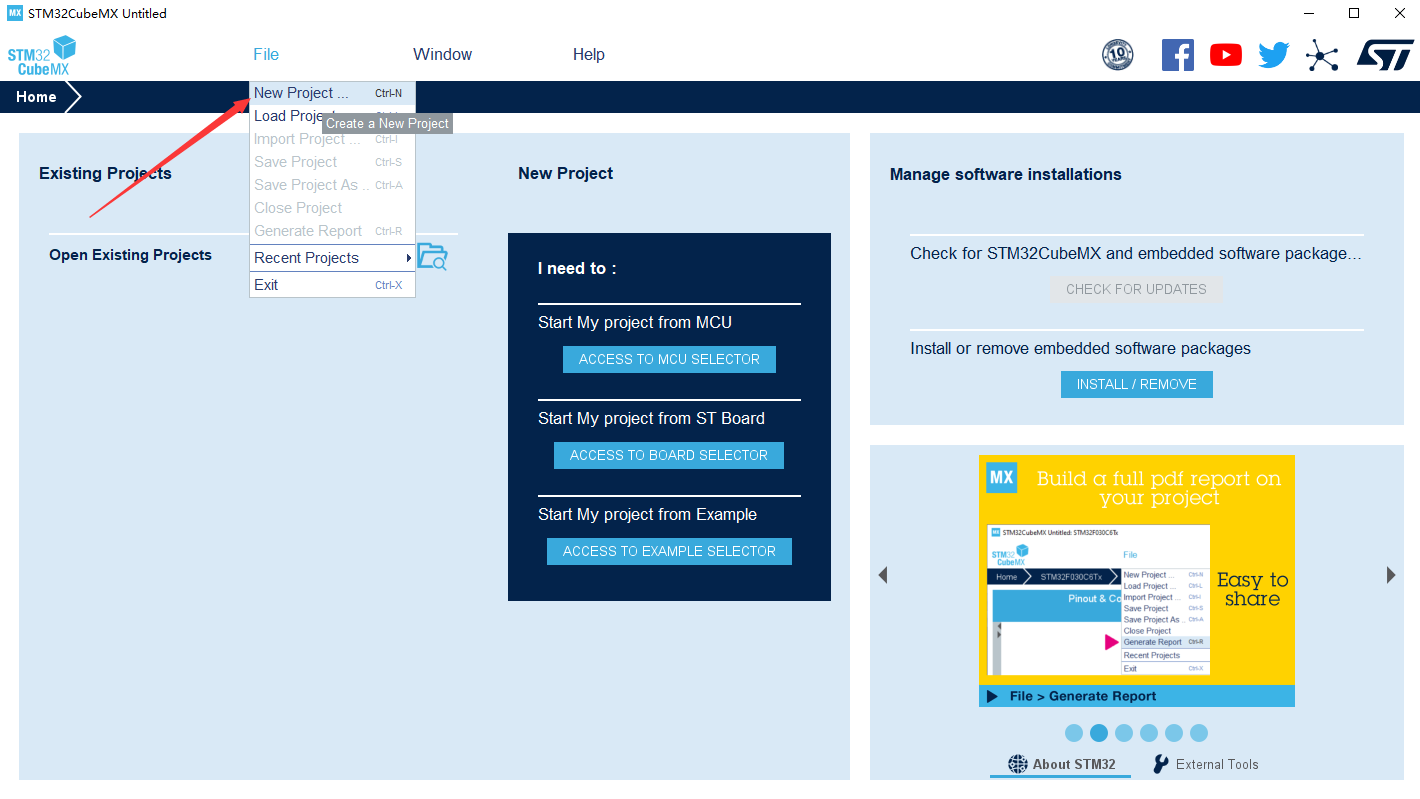Open the Help menu
Image resolution: width=1420 pixels, height=799 pixels.
[x=589, y=55]
